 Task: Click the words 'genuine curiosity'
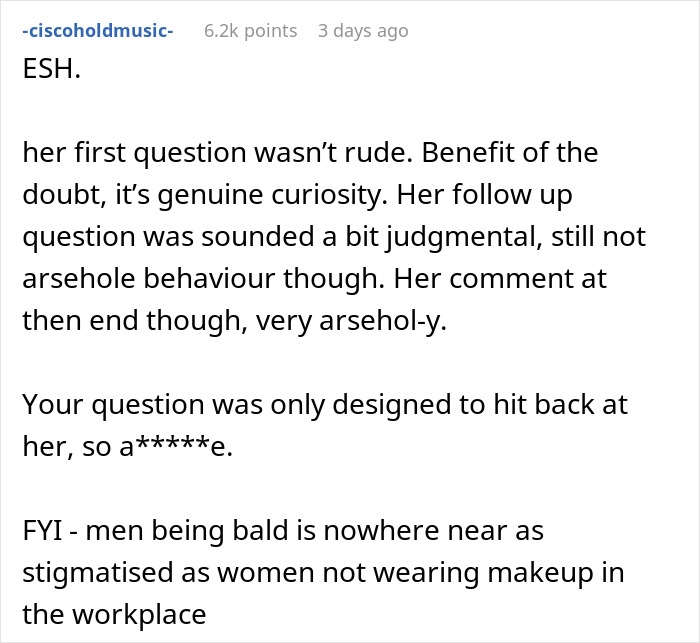[x=272, y=195]
